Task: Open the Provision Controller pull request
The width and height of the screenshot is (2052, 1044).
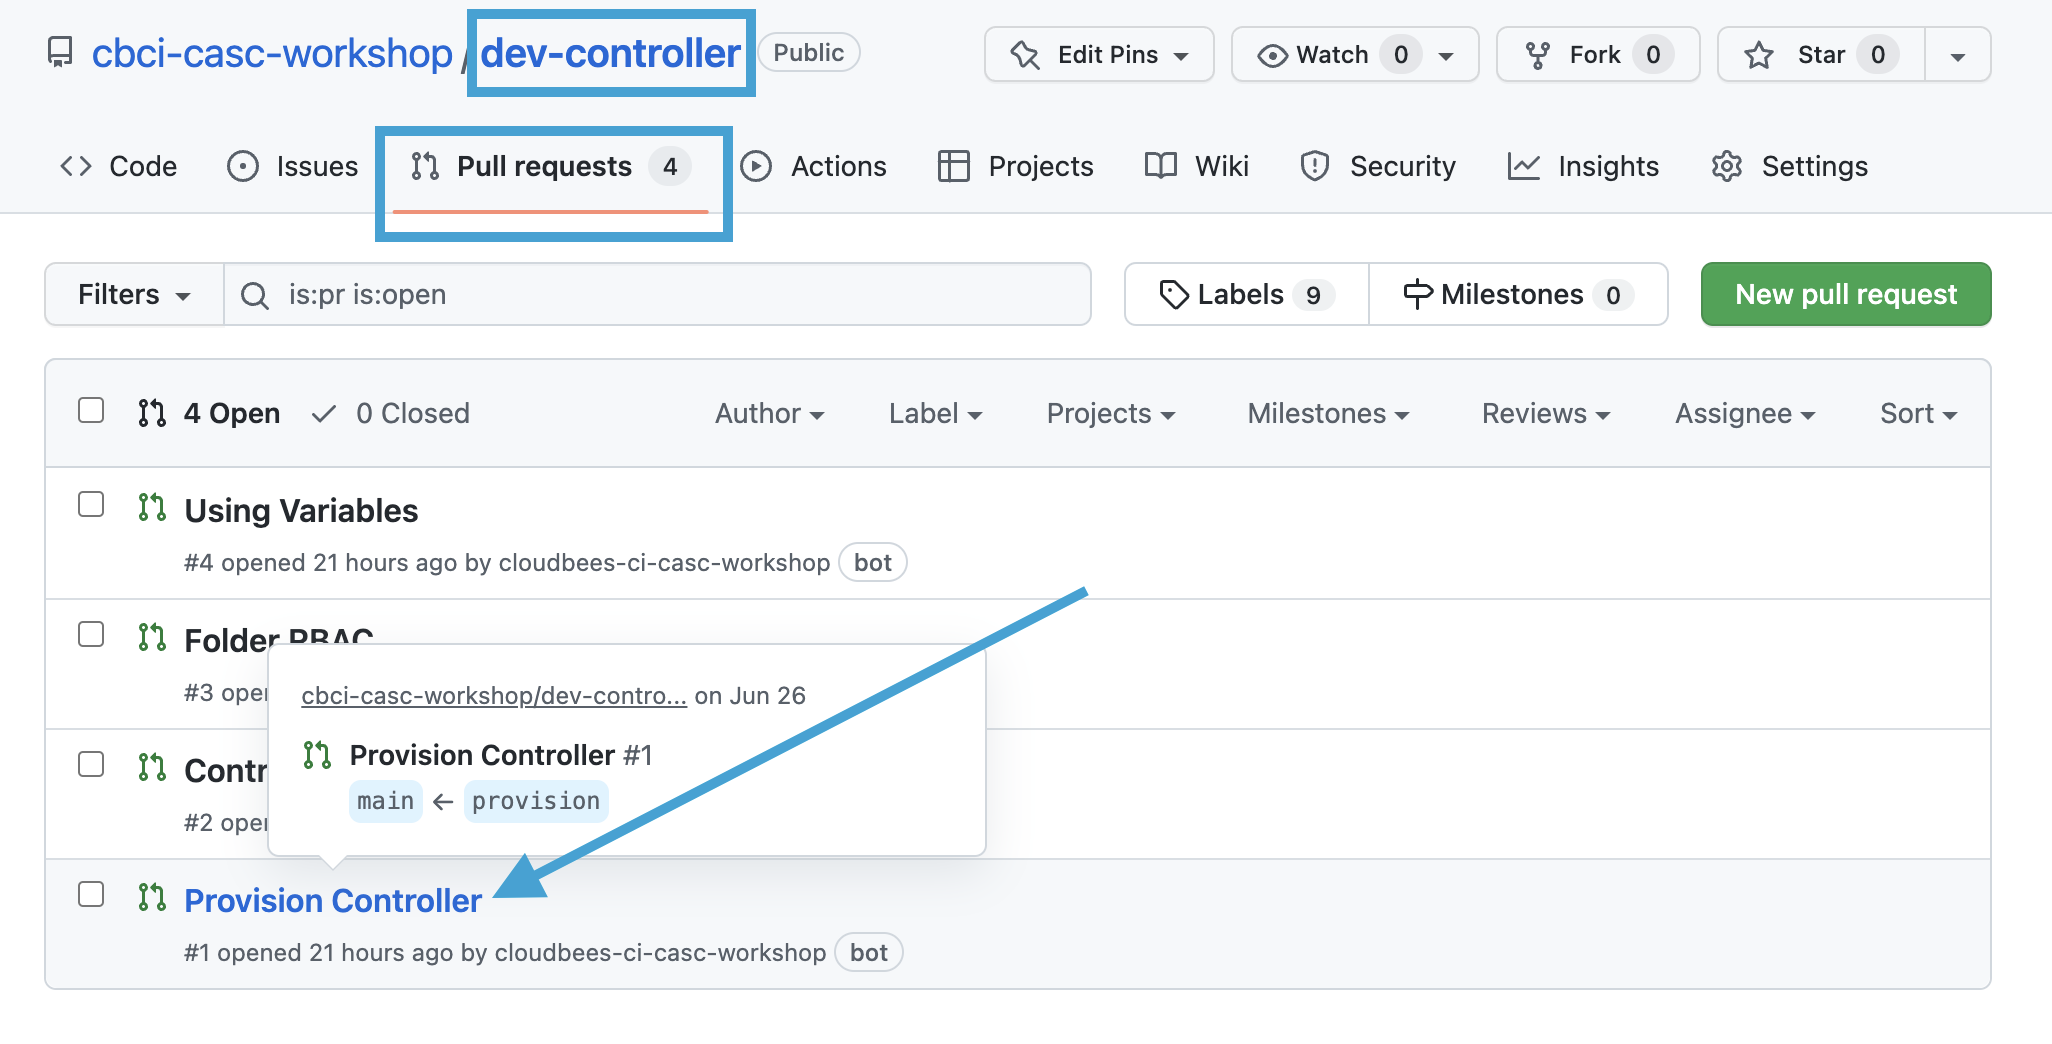Action: [x=332, y=899]
